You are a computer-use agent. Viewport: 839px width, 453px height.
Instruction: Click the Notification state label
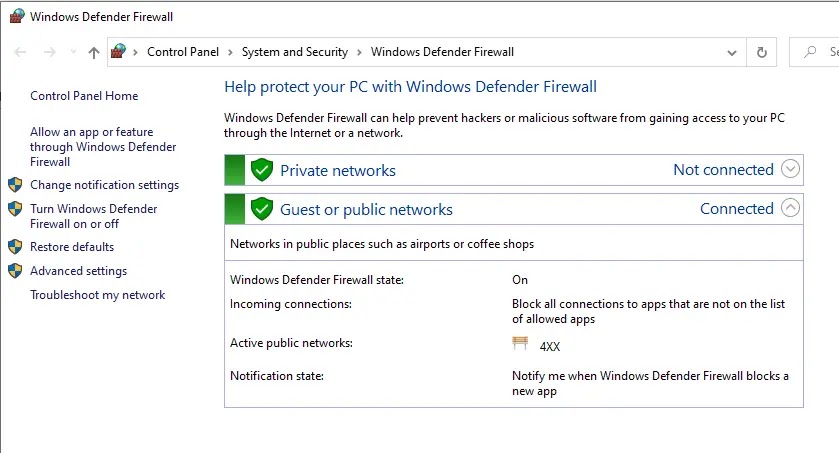click(277, 376)
